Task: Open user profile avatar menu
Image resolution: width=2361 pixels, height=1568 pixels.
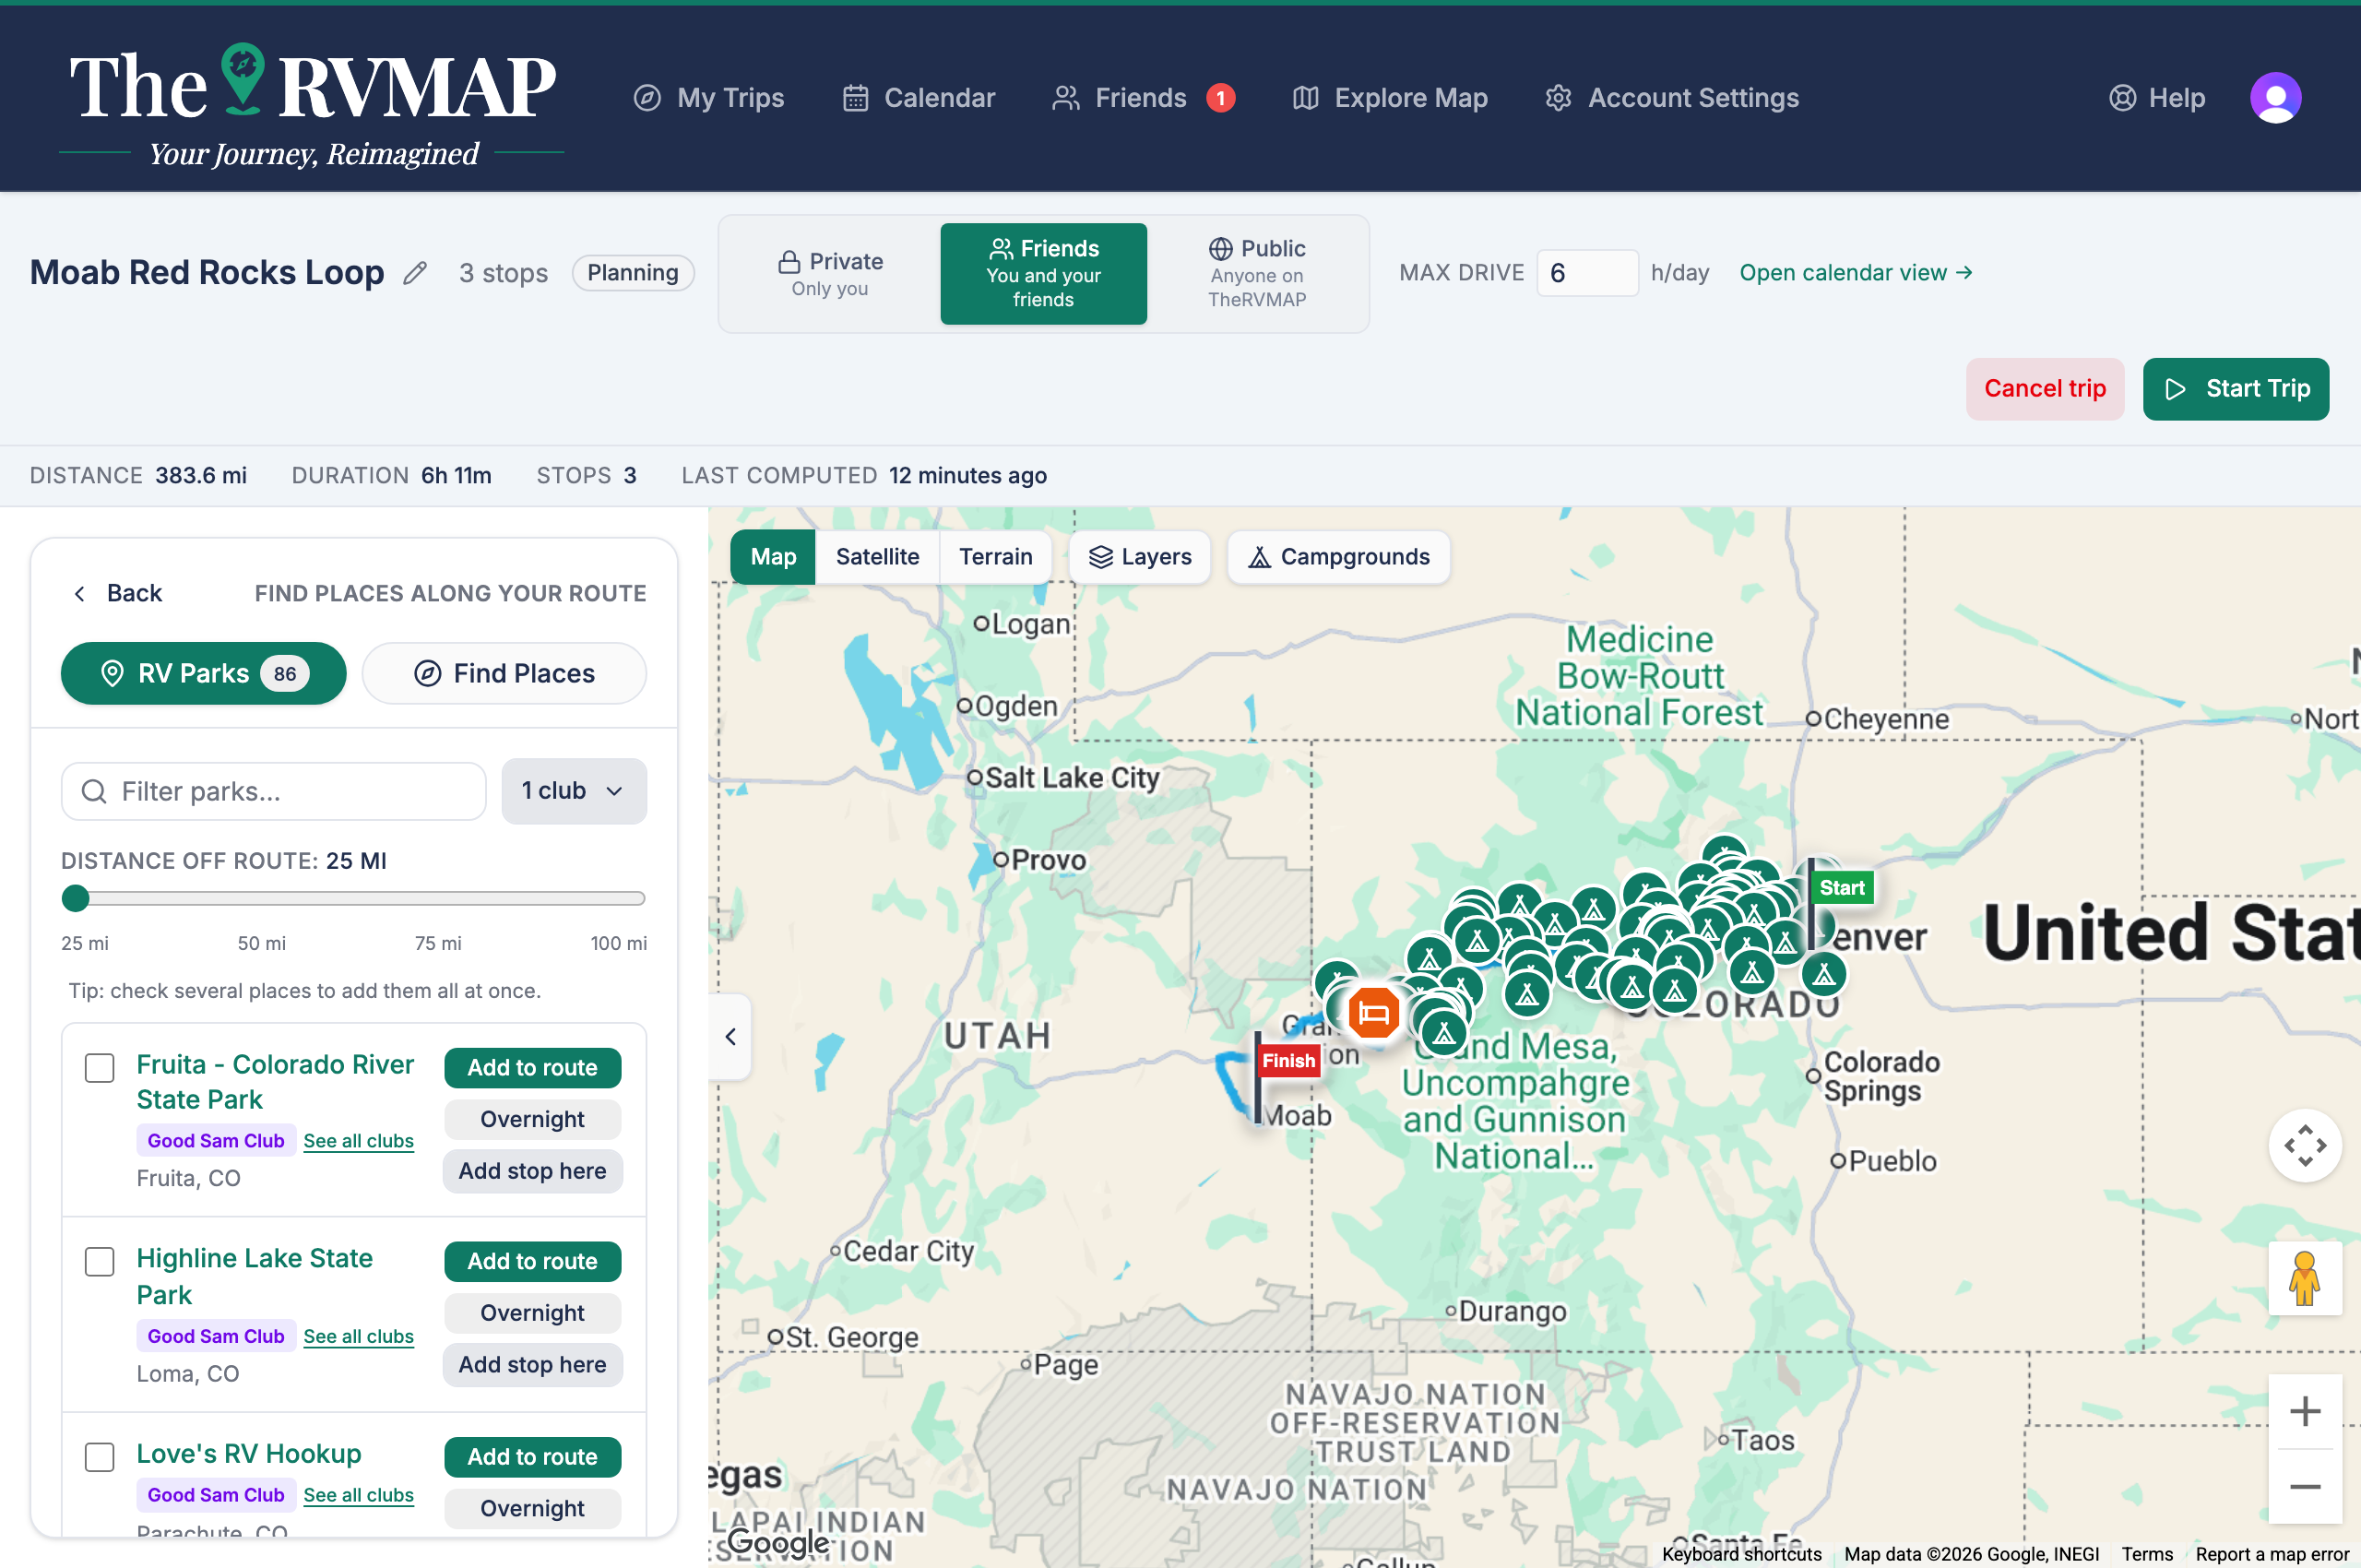Action: pos(2275,98)
